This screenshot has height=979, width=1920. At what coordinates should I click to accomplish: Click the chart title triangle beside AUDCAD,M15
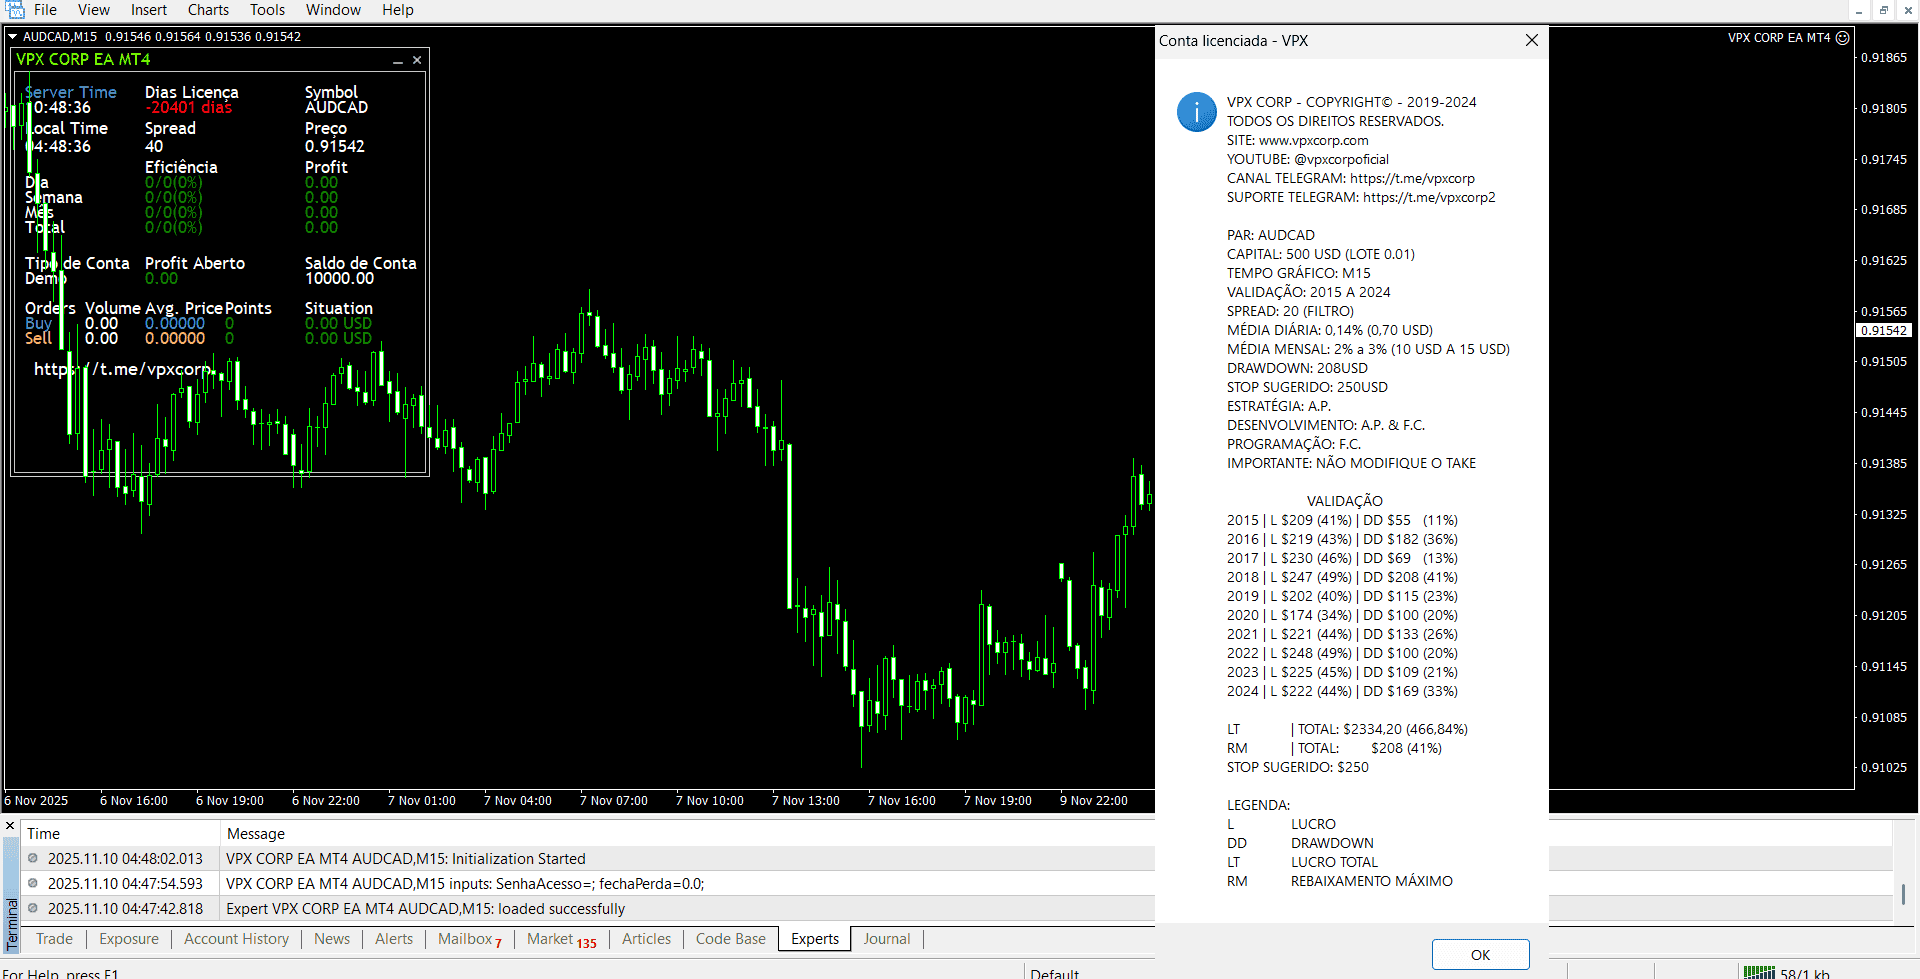13,37
